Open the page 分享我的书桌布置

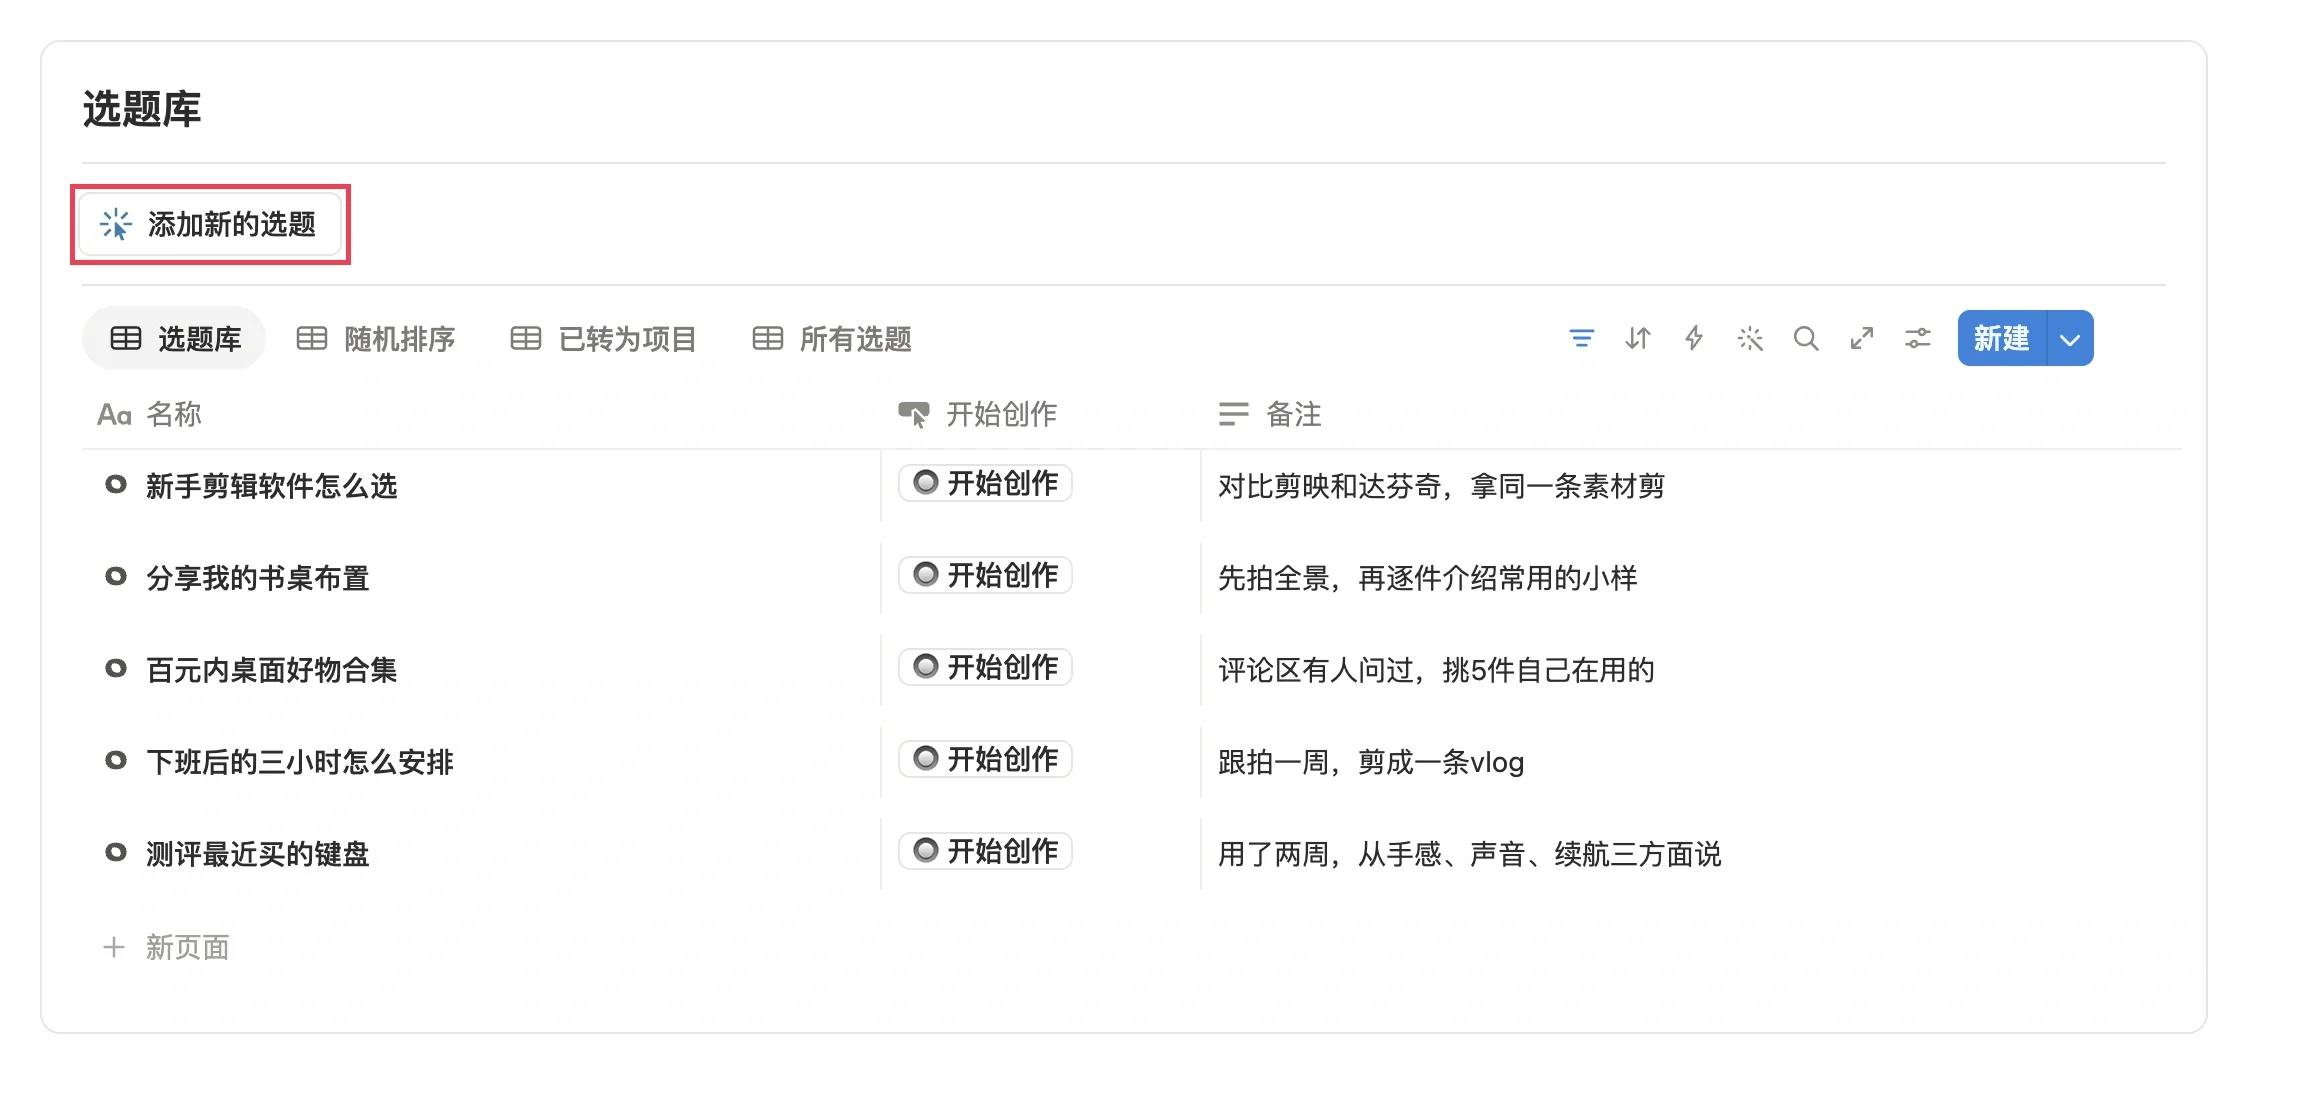pos(258,578)
